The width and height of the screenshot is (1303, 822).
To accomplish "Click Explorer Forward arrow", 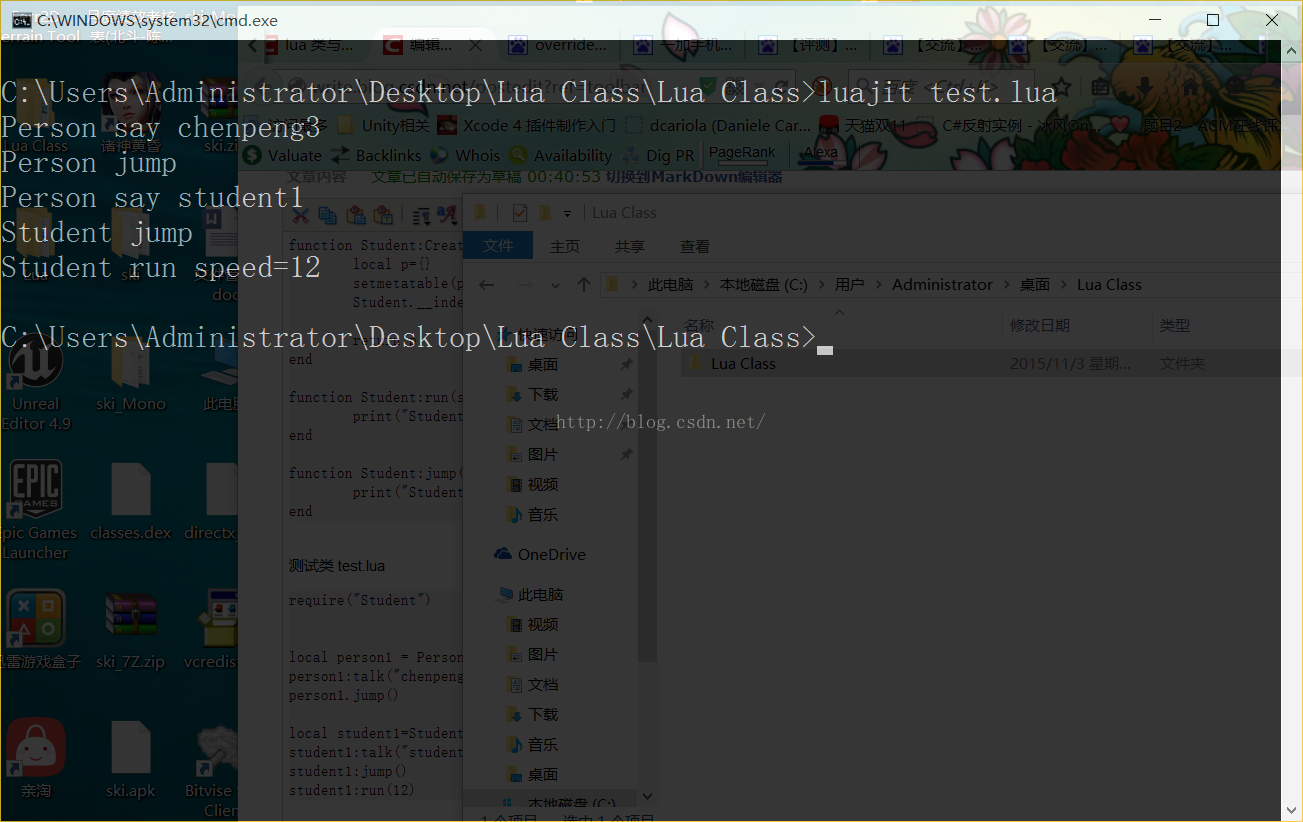I will [524, 285].
